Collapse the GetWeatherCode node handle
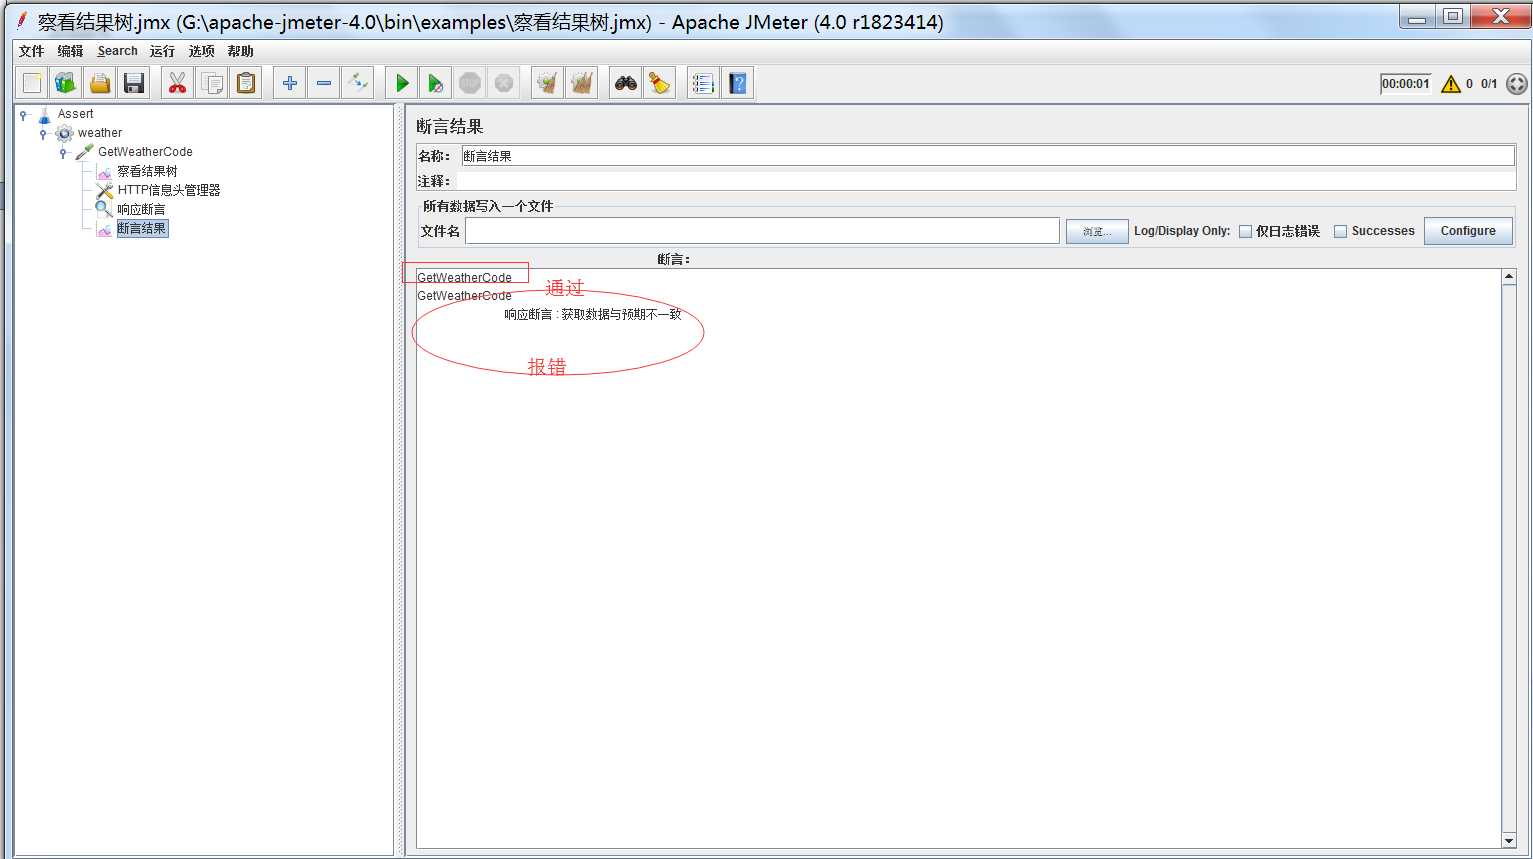Screen dimensions: 1533x859 tap(63, 153)
